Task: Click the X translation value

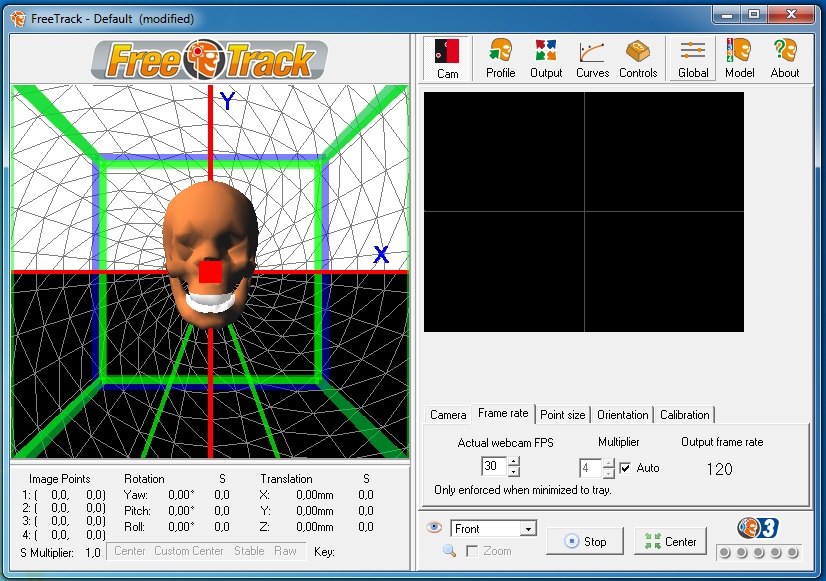Action: [314, 495]
